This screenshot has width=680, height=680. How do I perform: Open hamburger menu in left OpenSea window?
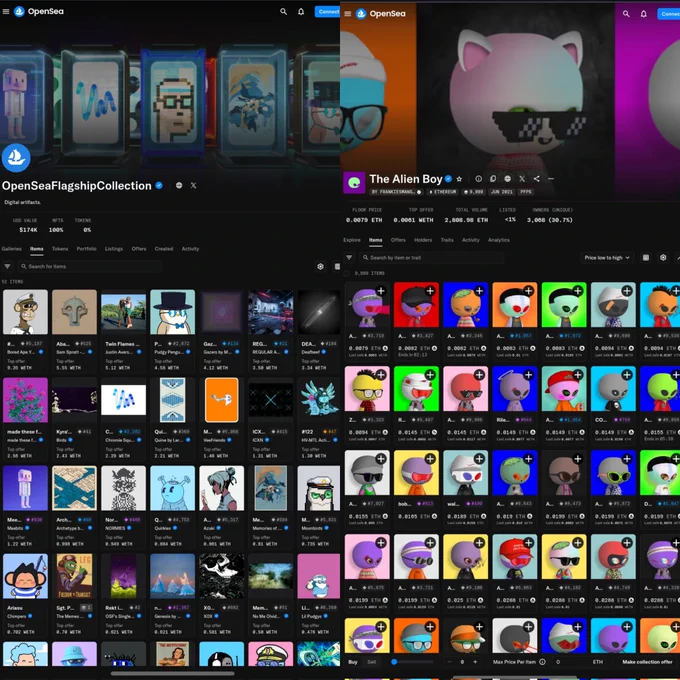(6, 11)
